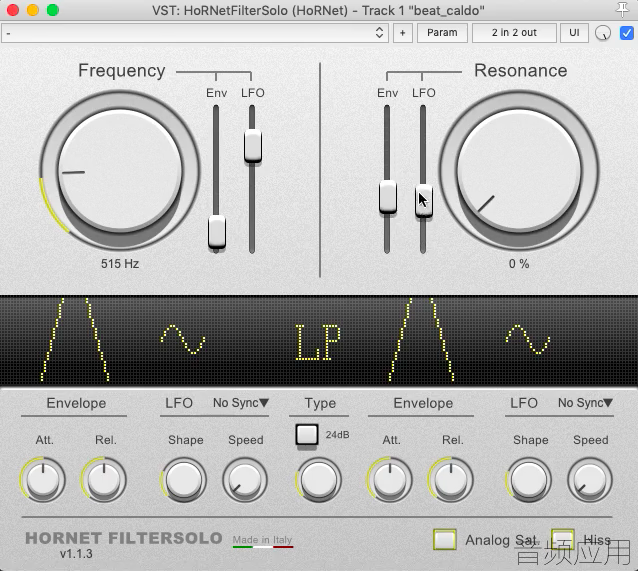This screenshot has height=571, width=638.
Task: Click the Frequency LFO slider handle
Action: pyautogui.click(x=253, y=146)
